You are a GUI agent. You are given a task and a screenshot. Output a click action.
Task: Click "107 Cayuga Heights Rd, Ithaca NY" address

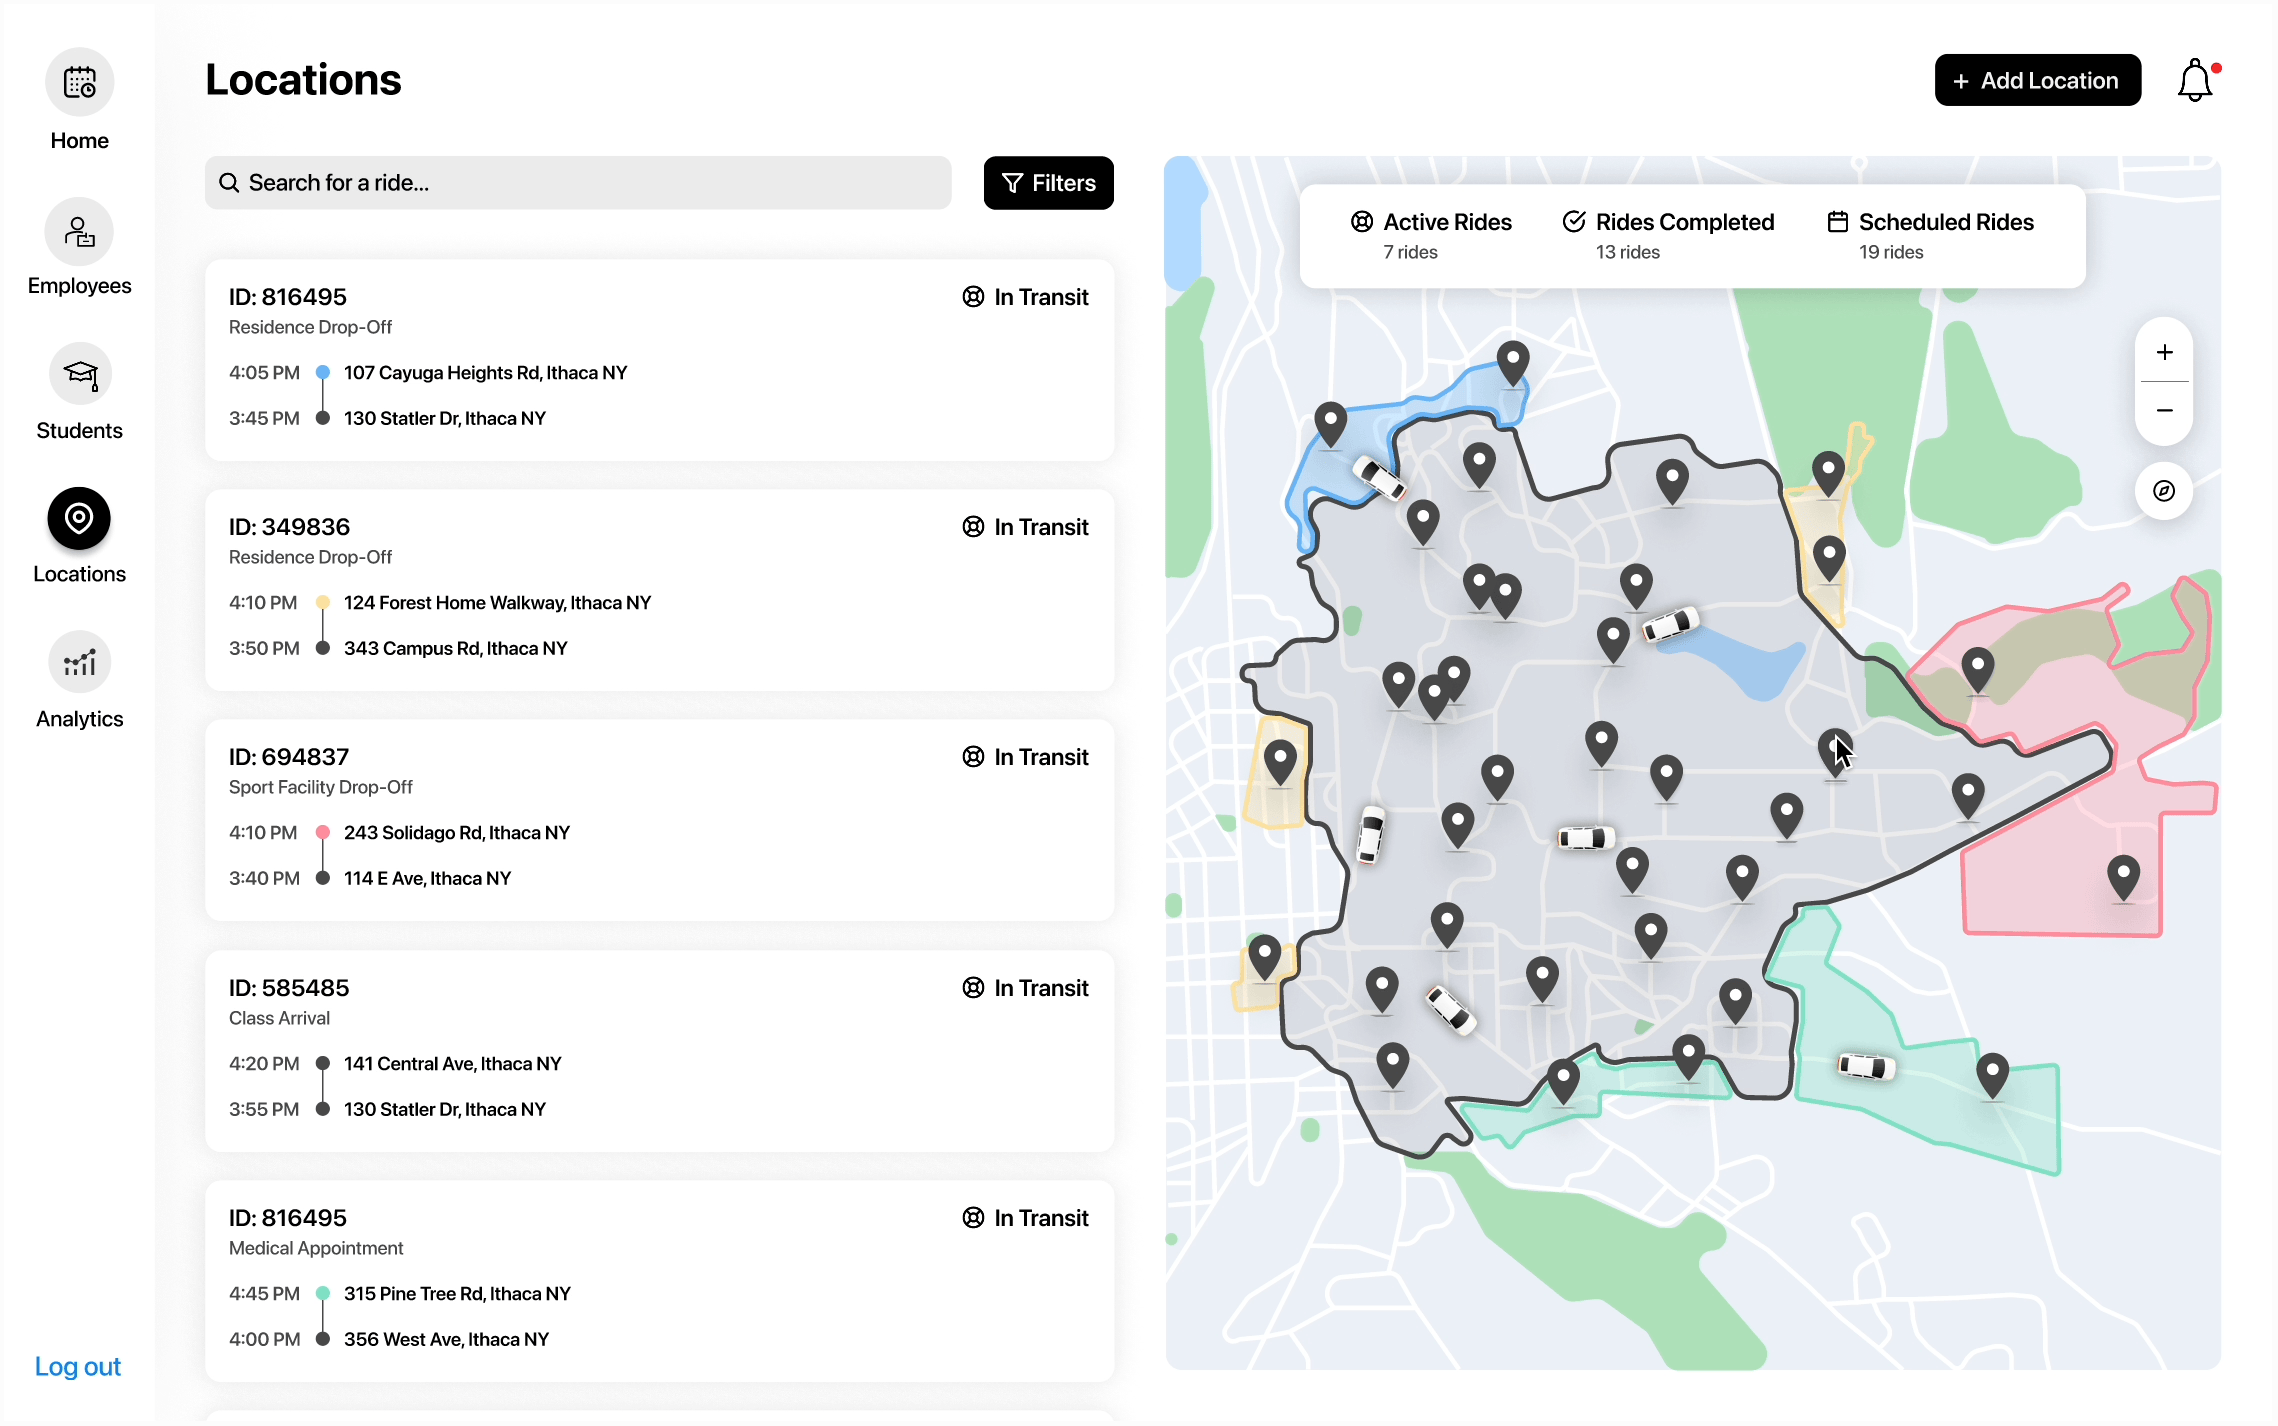[485, 372]
